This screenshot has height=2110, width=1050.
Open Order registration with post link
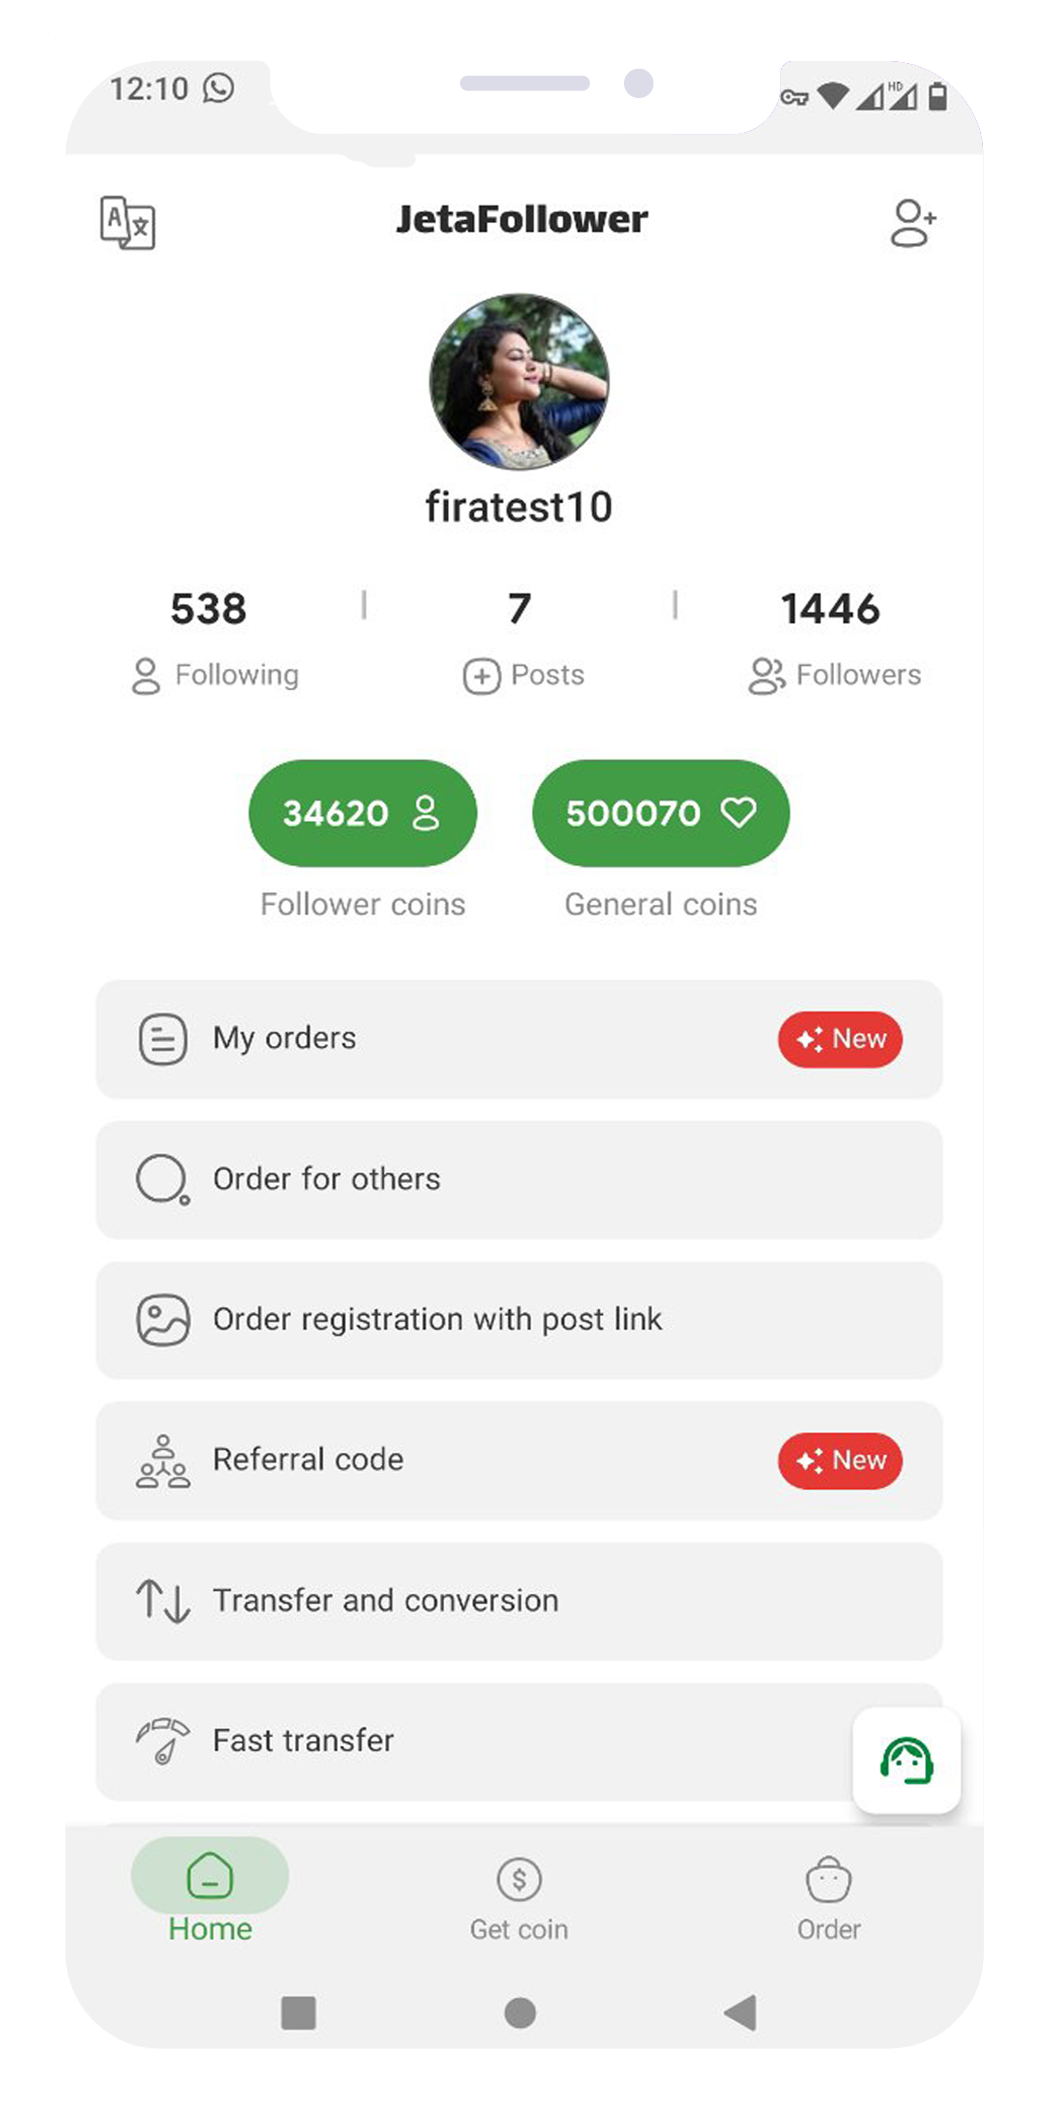519,1320
